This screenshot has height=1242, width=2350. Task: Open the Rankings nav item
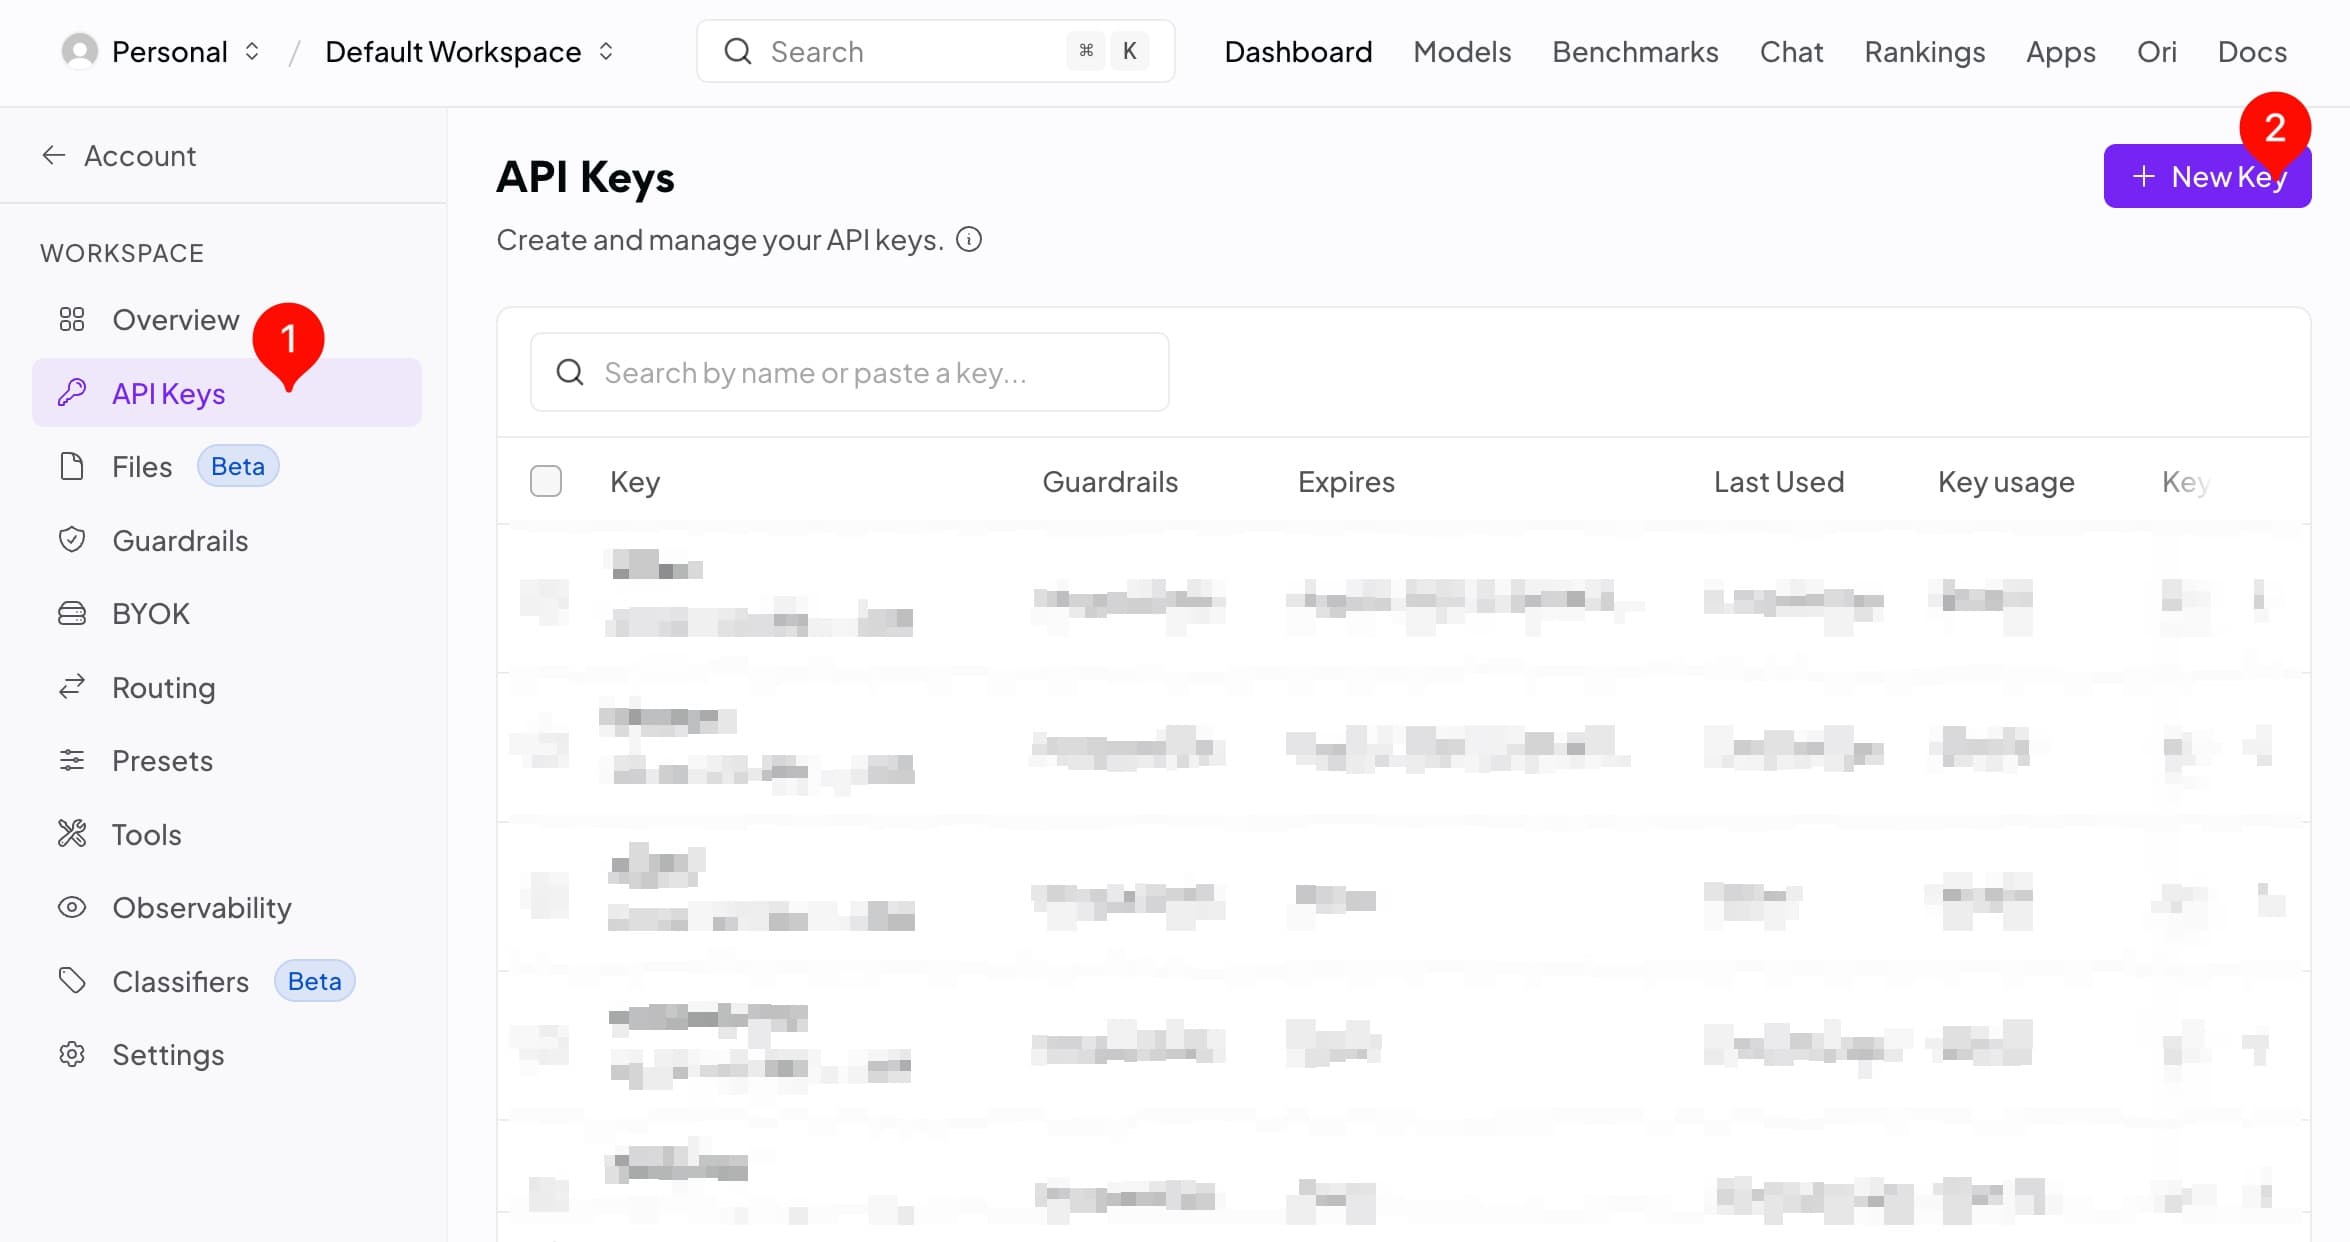(1925, 51)
